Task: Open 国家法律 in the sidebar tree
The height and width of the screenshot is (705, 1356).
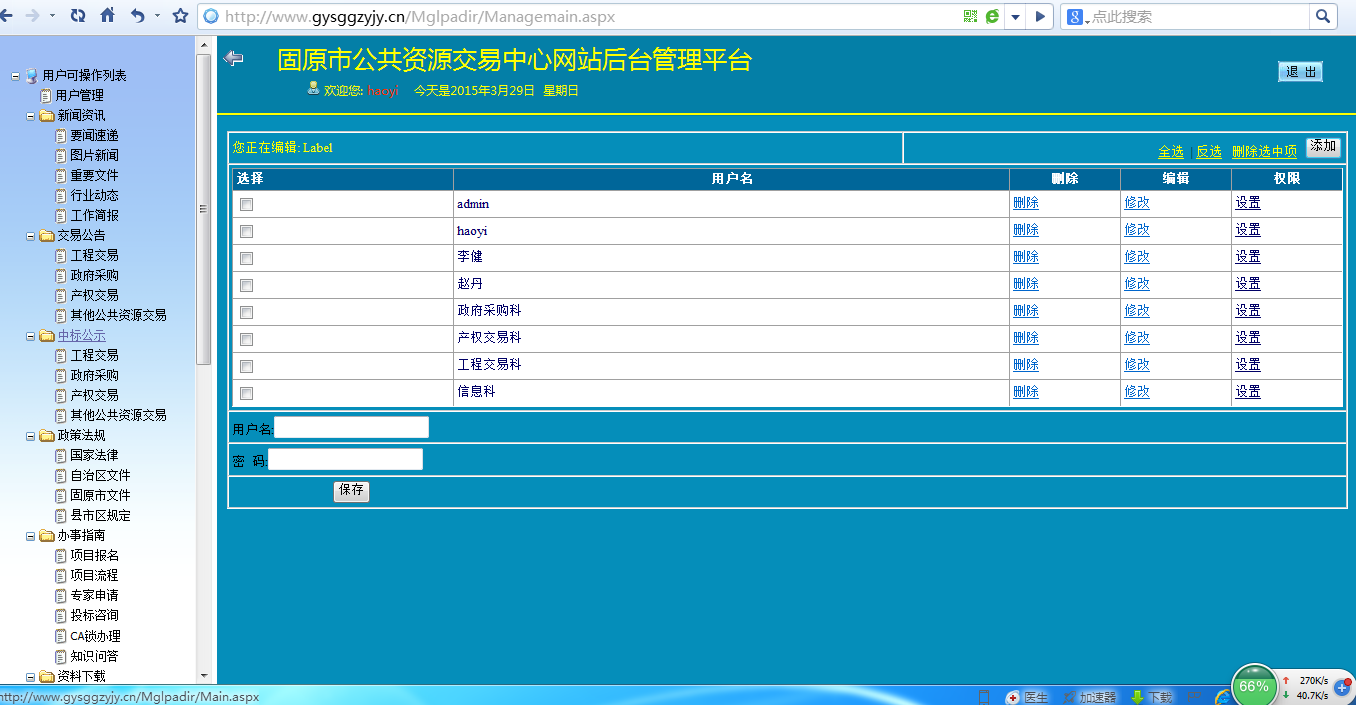Action: 94,455
